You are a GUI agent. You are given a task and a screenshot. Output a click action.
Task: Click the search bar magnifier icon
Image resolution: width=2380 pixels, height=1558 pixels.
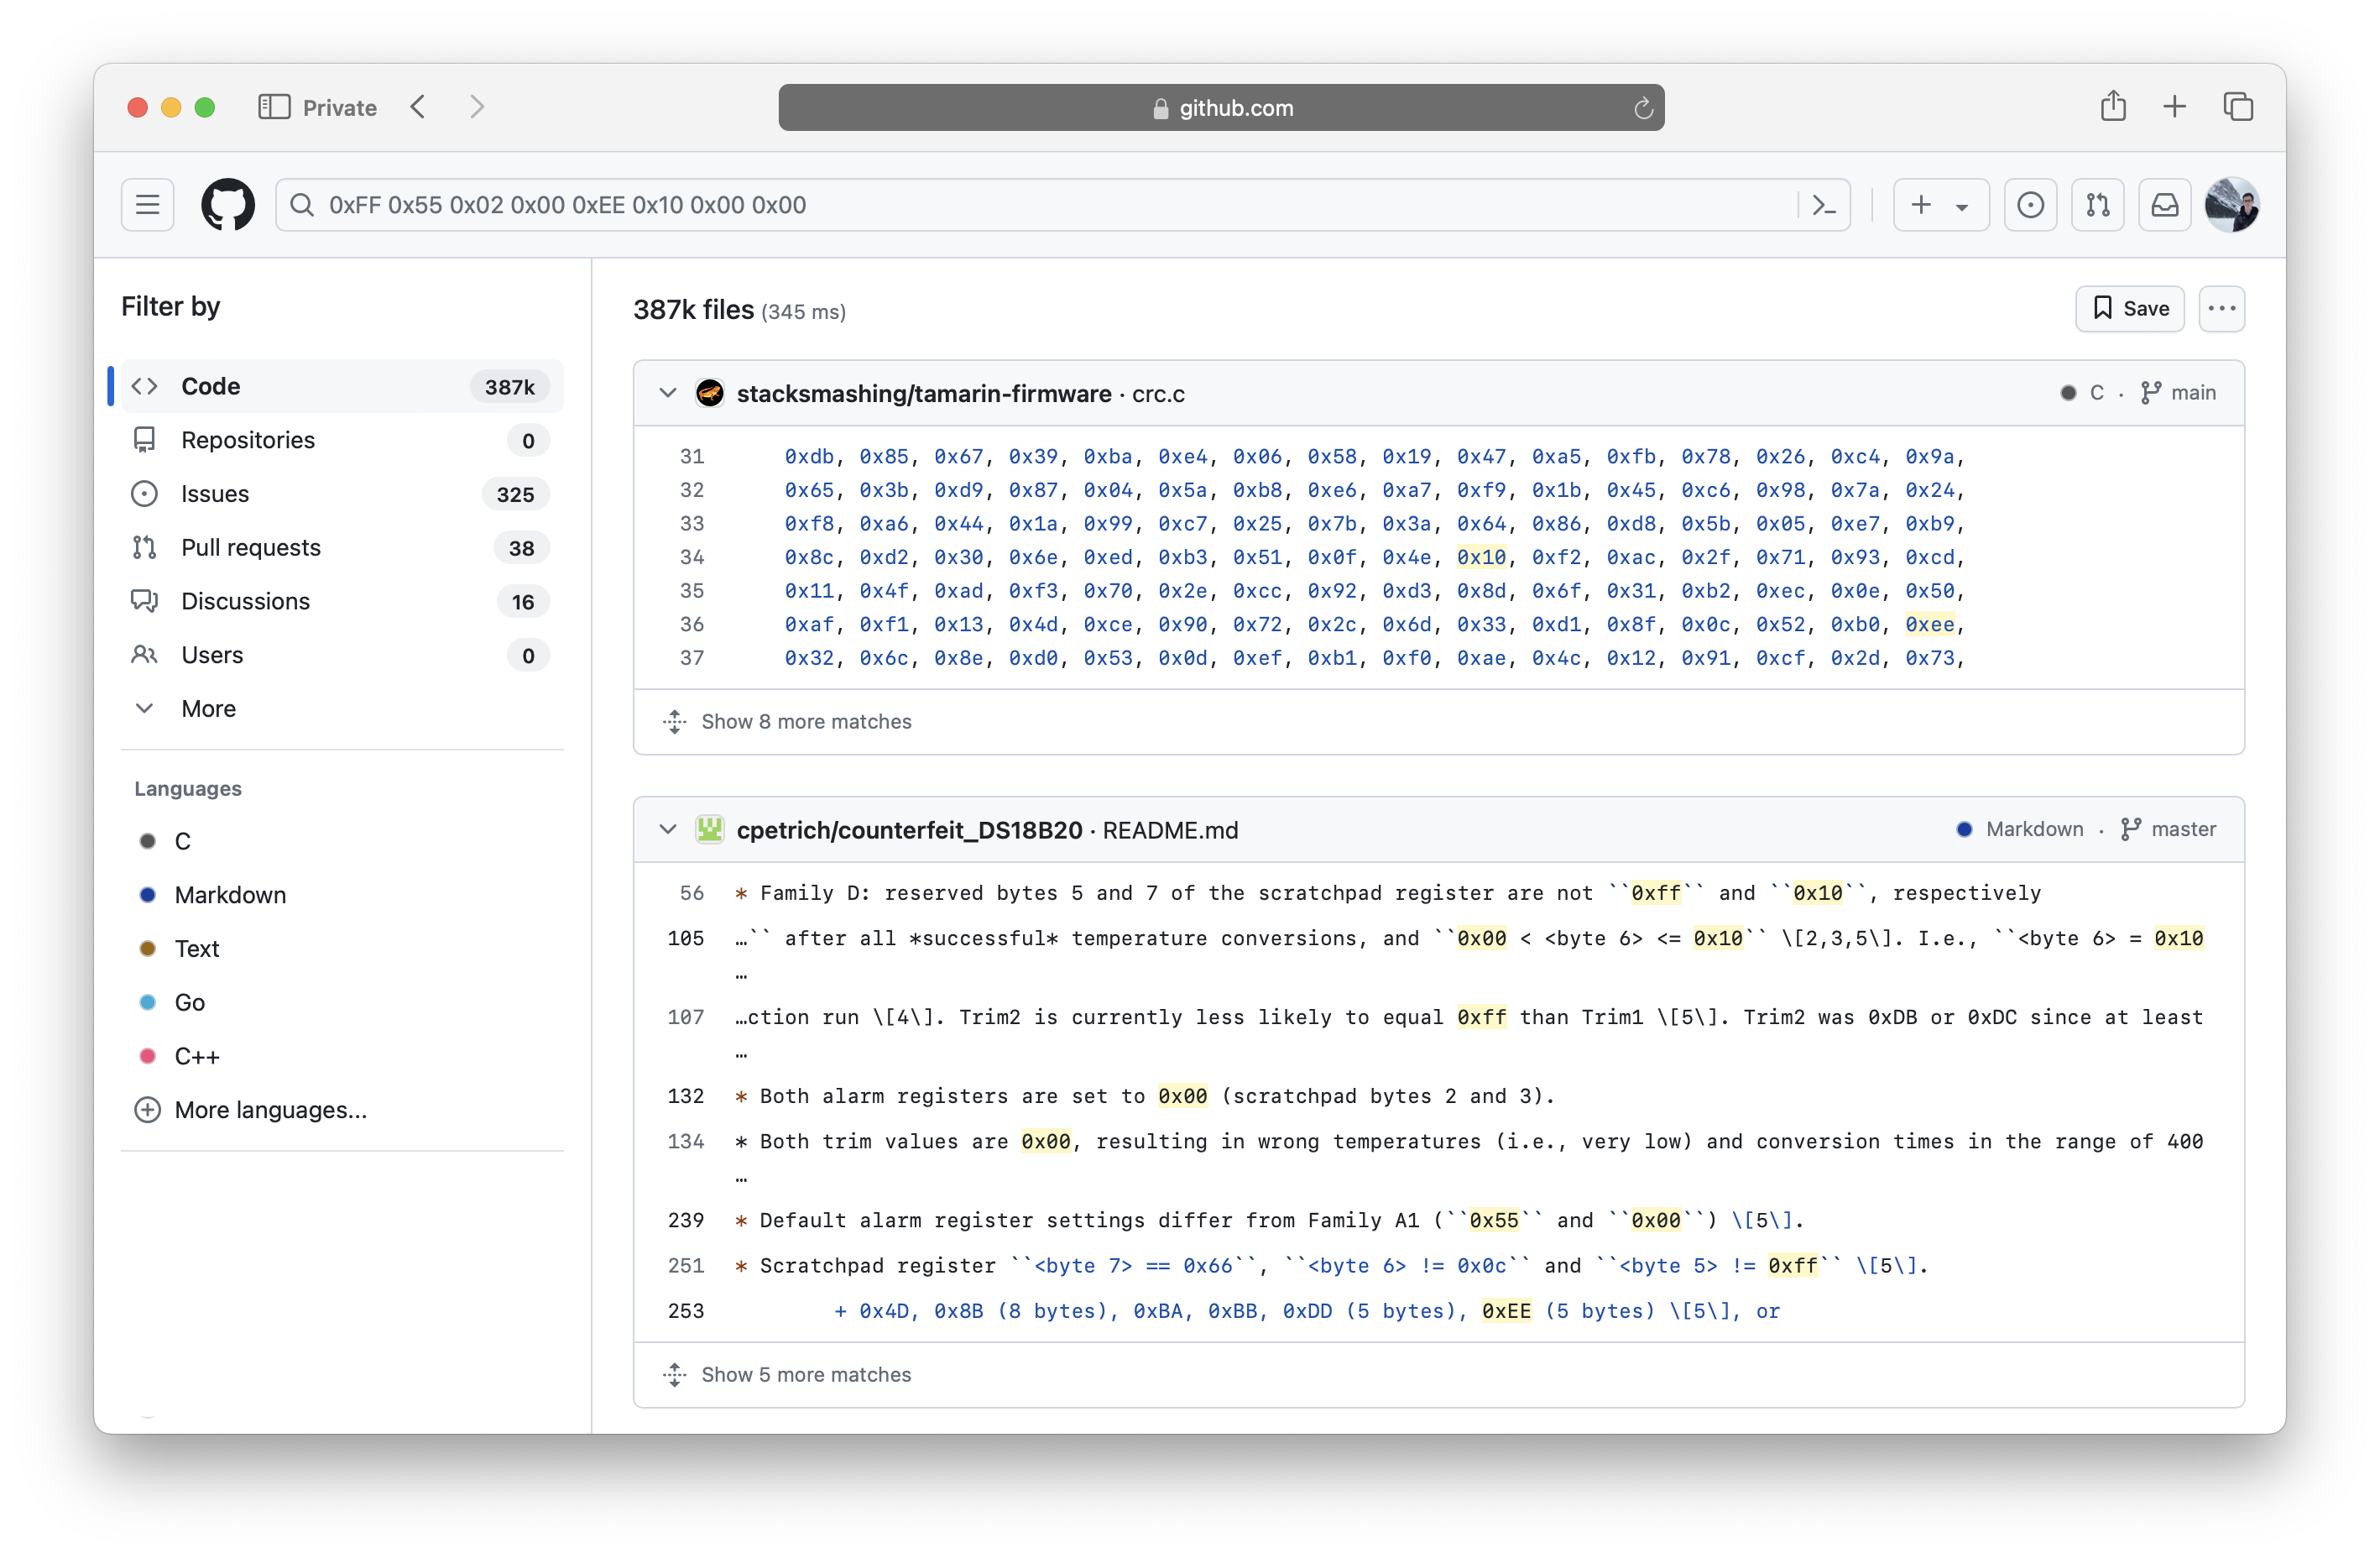pos(301,205)
